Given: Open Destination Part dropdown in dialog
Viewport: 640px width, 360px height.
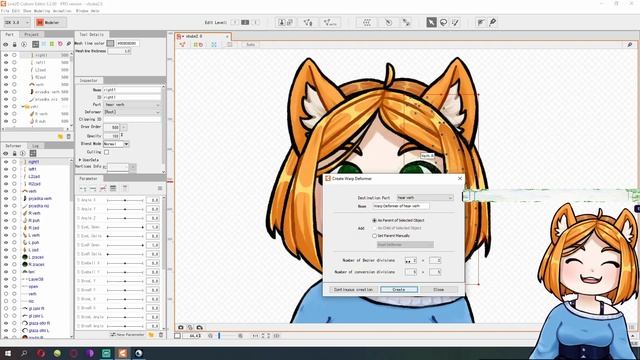Looking at the screenshot, I should (x=425, y=198).
